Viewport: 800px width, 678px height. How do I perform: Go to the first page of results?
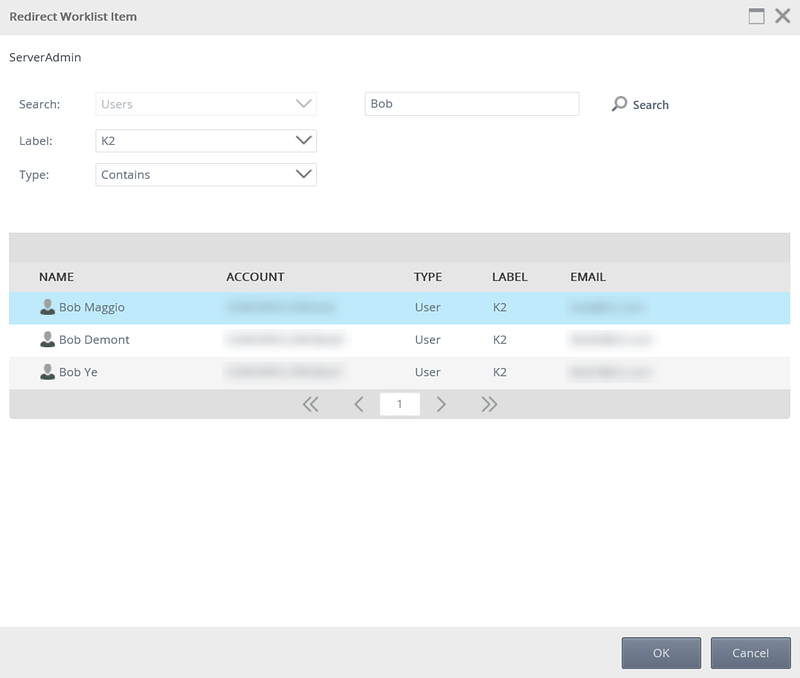pyautogui.click(x=310, y=404)
